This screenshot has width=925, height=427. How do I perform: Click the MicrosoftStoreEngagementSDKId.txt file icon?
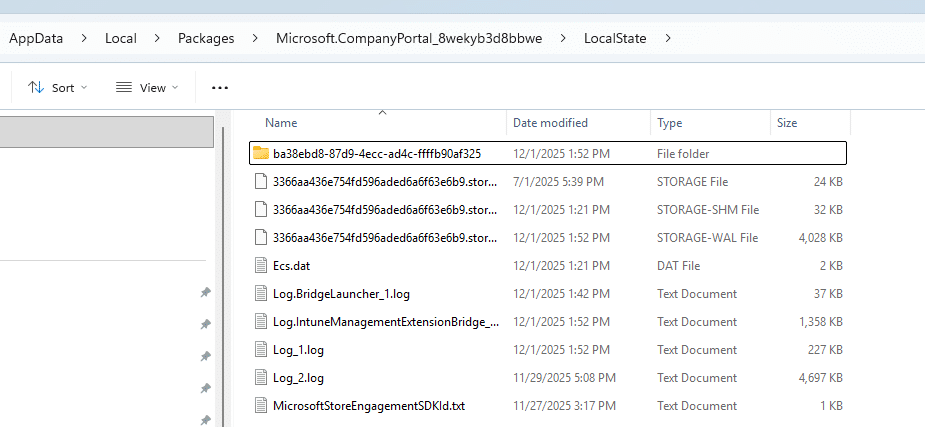tap(261, 406)
